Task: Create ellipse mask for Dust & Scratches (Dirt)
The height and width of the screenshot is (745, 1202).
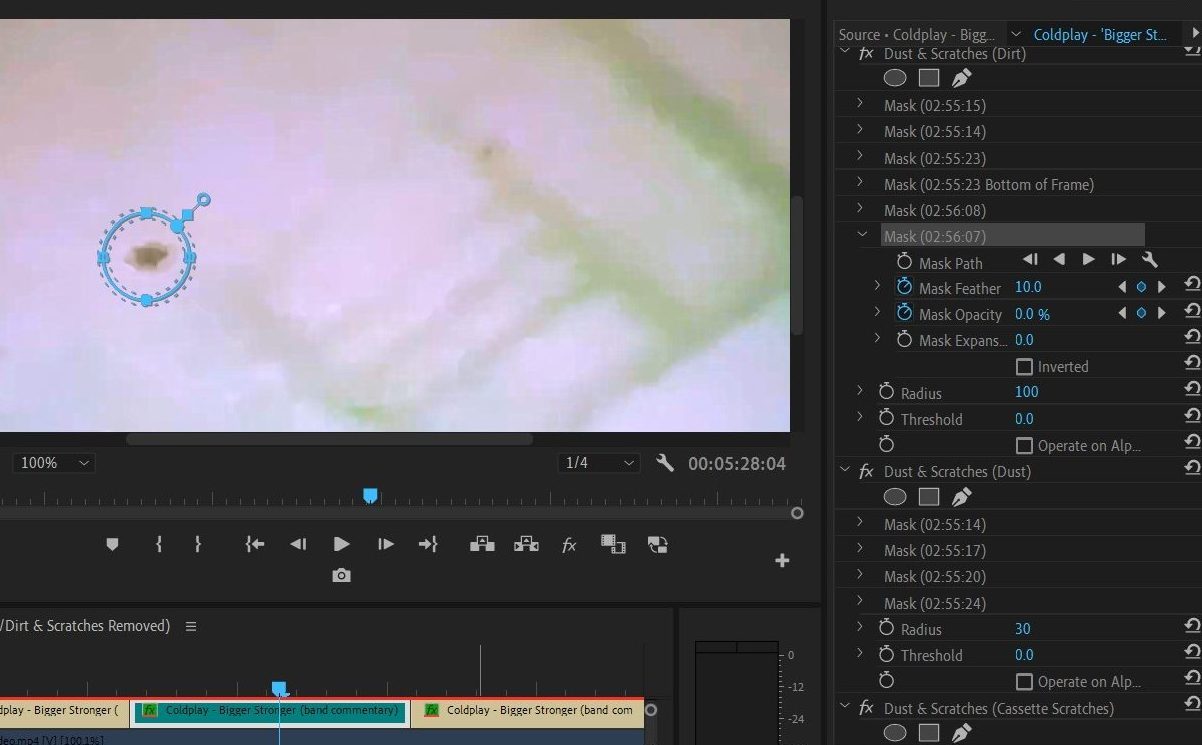Action: (895, 78)
